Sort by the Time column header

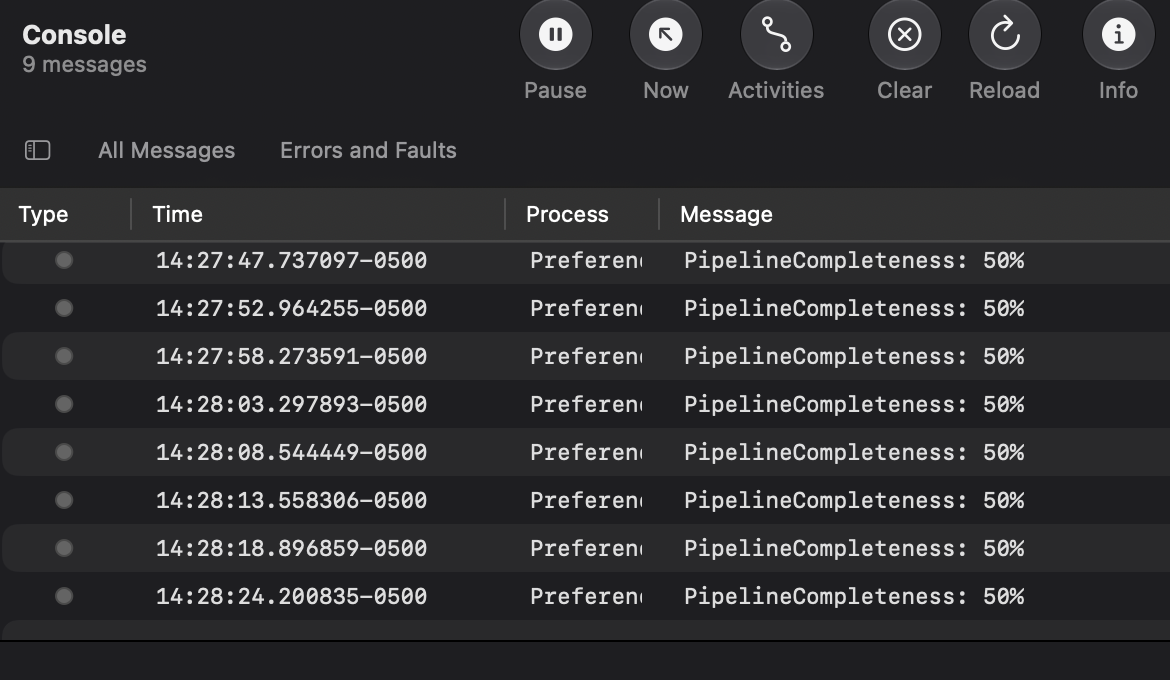tap(178, 214)
